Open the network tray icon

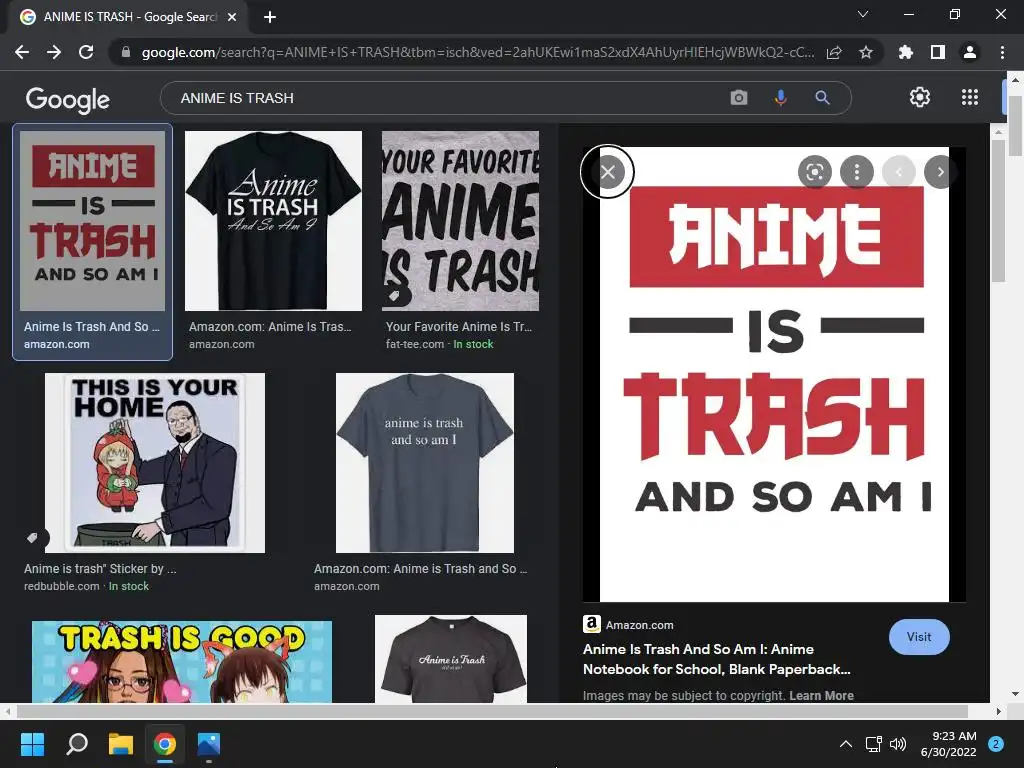873,744
